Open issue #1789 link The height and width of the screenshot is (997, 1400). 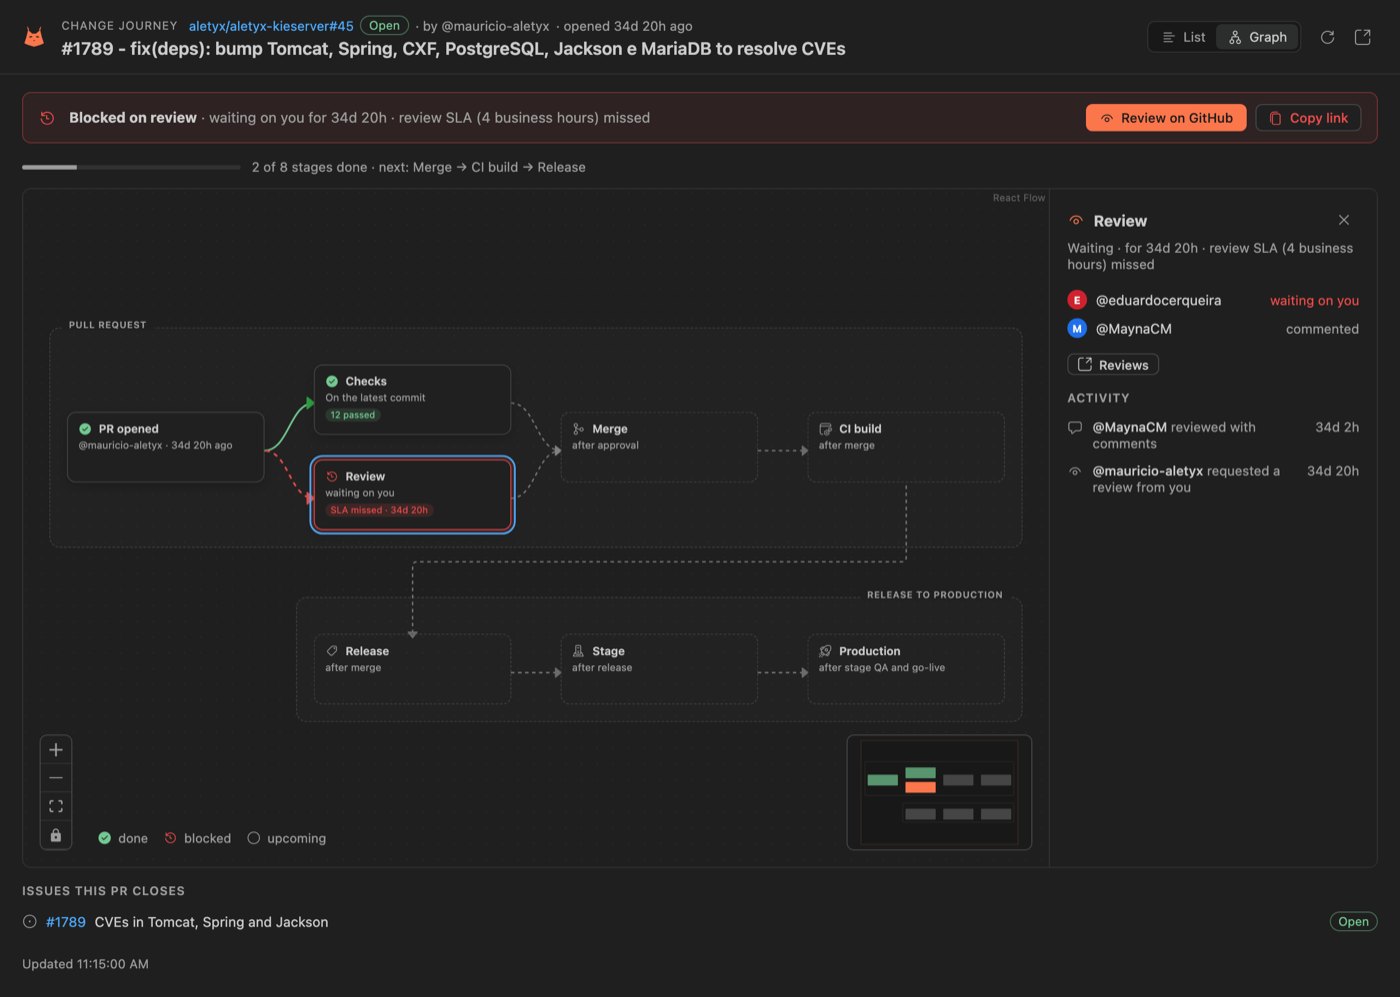point(66,922)
